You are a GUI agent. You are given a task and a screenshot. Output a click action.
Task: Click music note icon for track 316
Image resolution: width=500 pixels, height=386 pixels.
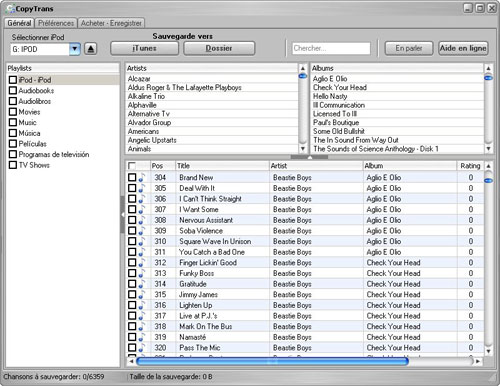click(x=142, y=305)
